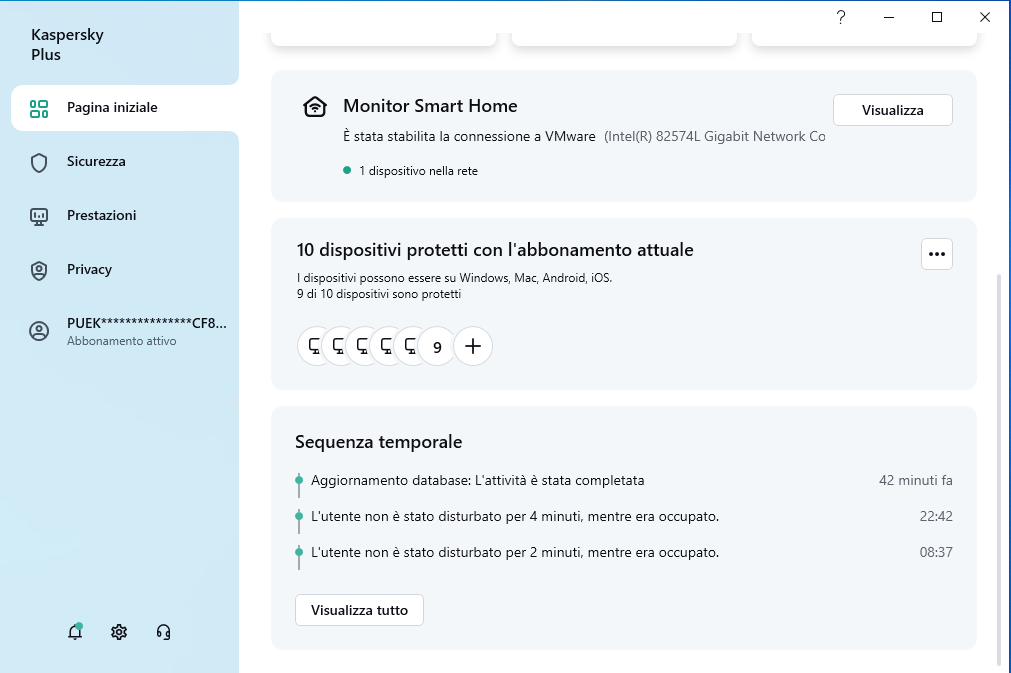This screenshot has height=673, width=1011.
Task: Click the device count badge showing 9
Action: 437,347
